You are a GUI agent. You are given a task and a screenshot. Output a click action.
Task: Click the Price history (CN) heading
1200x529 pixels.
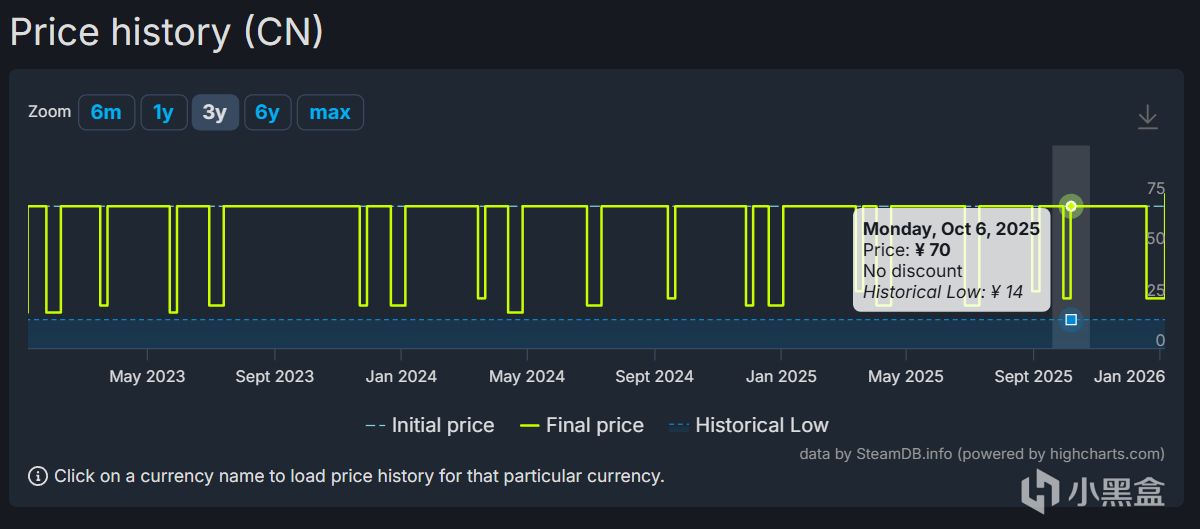click(167, 32)
